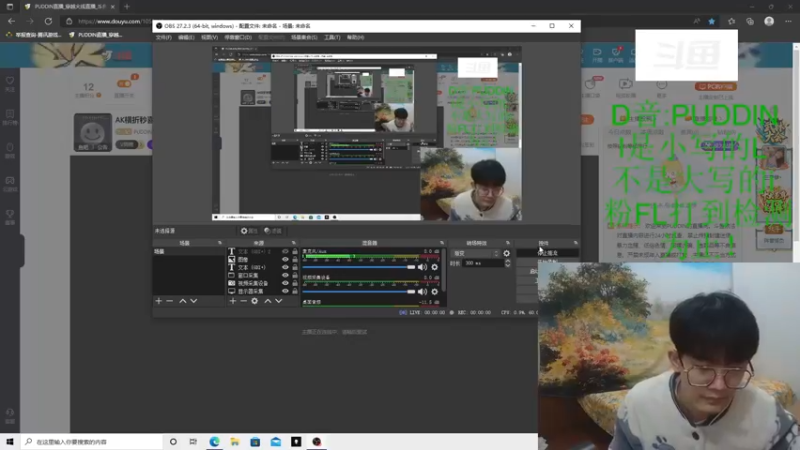Open Task View from the taskbar
800x450 pixels.
point(193,442)
